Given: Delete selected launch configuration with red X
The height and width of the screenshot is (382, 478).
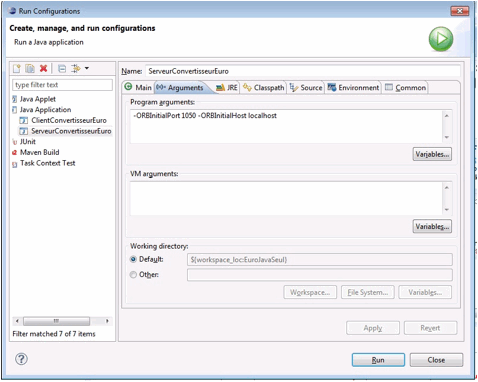Looking at the screenshot, I should pos(43,69).
